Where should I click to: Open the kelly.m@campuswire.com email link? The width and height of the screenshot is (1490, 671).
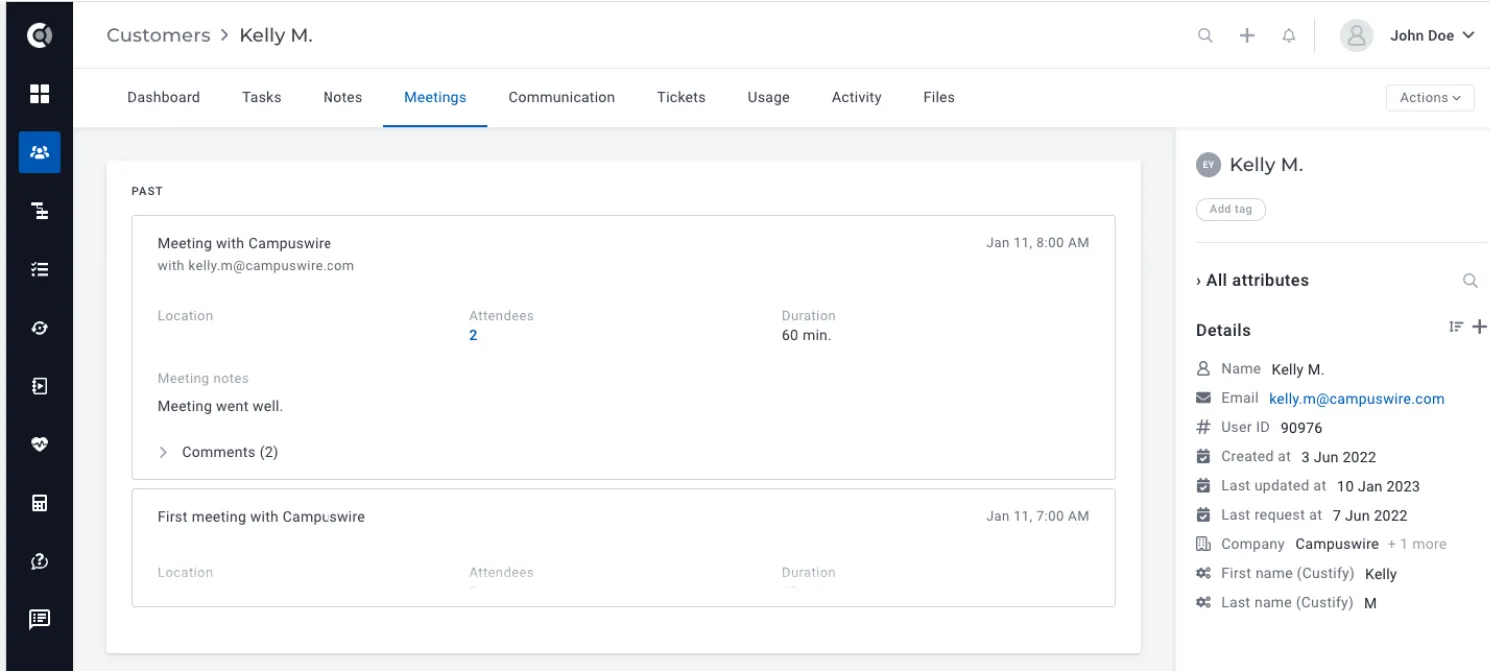tap(1356, 398)
